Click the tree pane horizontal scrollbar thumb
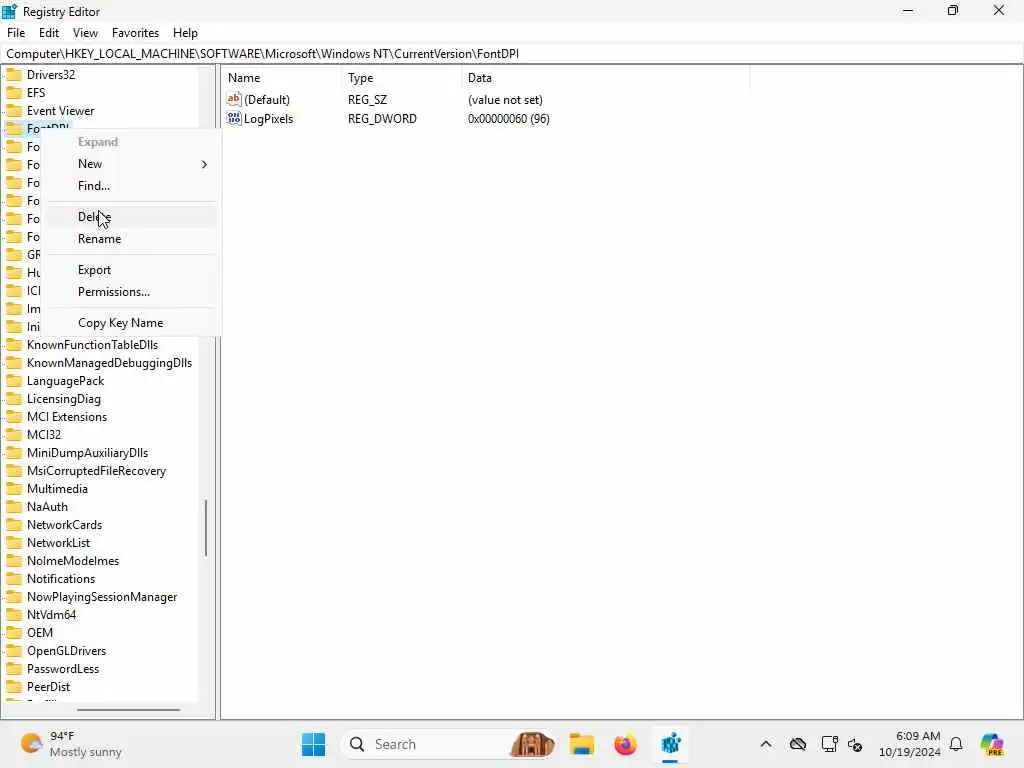1024x768 pixels. click(129, 710)
